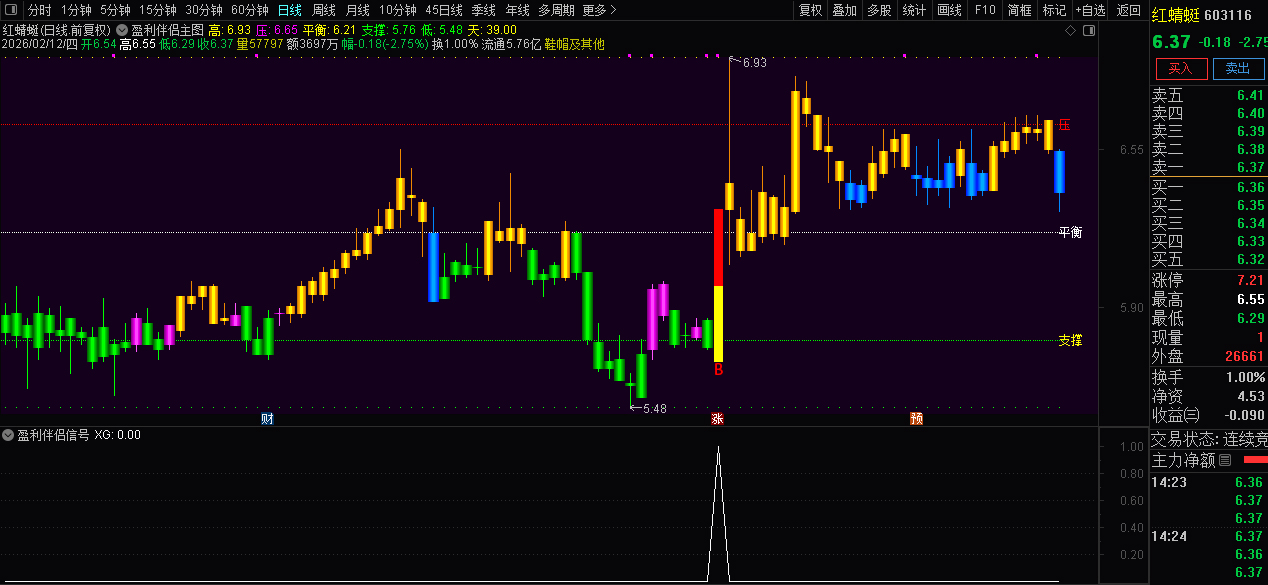
Task: Click the 复权 adjustment button
Action: tap(811, 10)
